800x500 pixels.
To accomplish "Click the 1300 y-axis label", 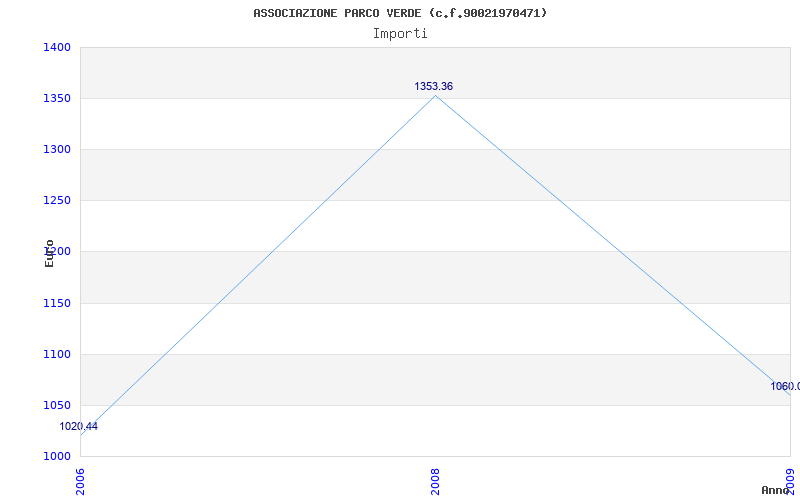I will tap(57, 149).
